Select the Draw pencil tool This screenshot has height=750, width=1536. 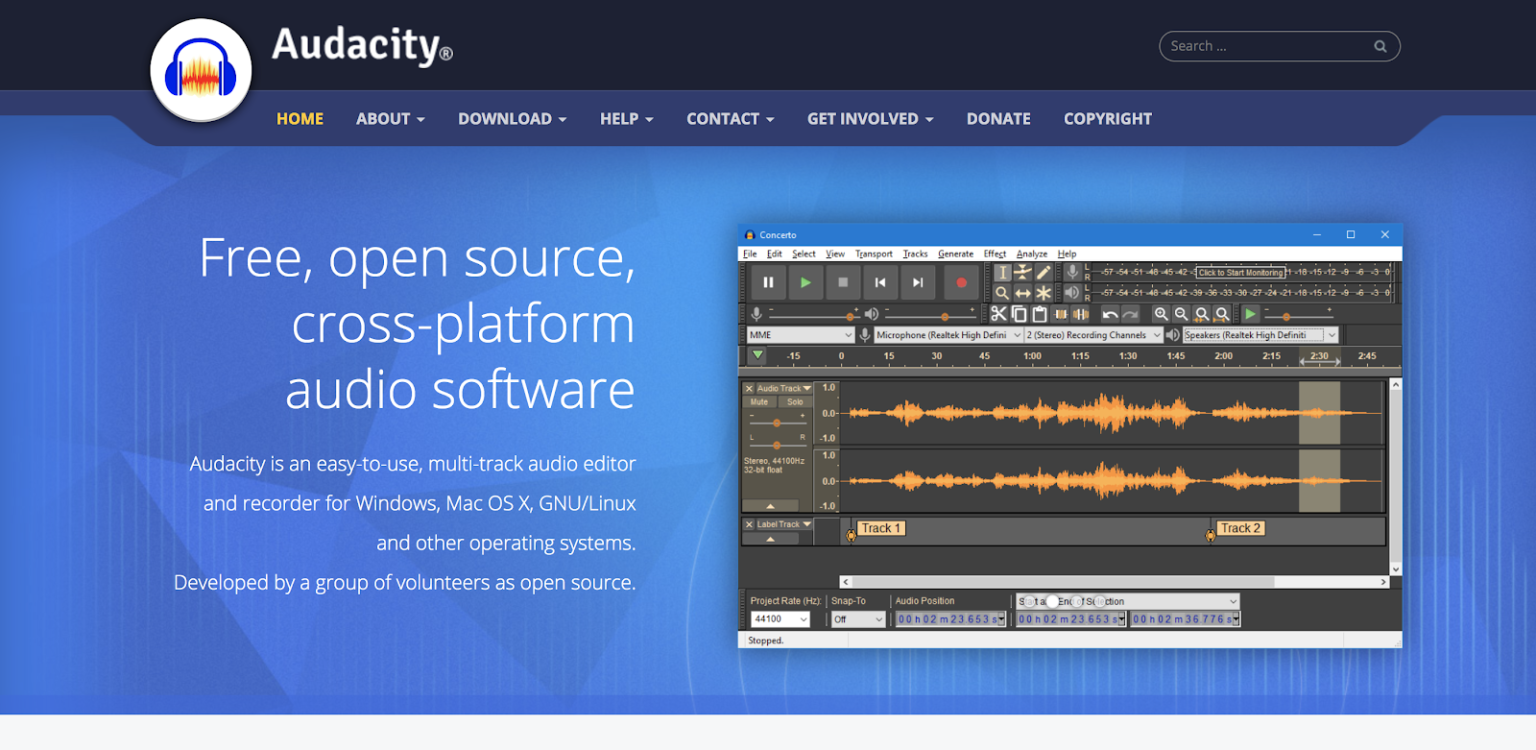pos(1043,272)
